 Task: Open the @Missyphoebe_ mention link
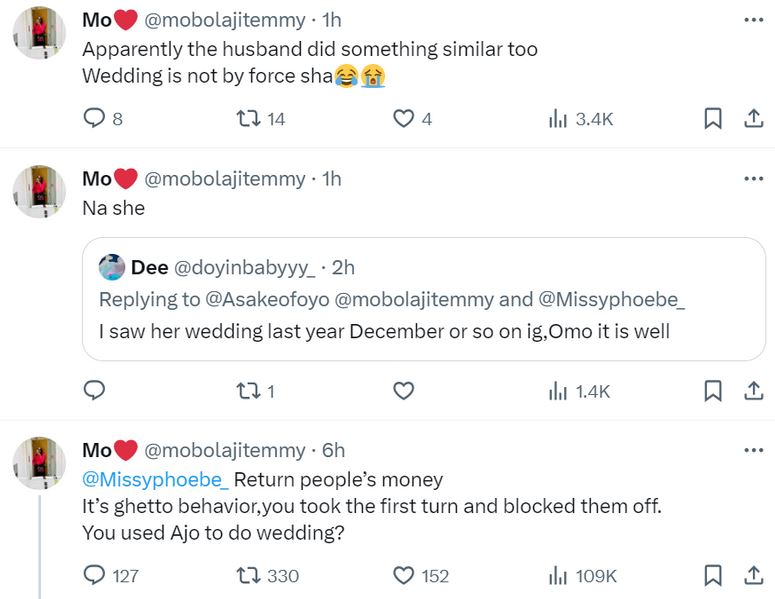(x=155, y=479)
